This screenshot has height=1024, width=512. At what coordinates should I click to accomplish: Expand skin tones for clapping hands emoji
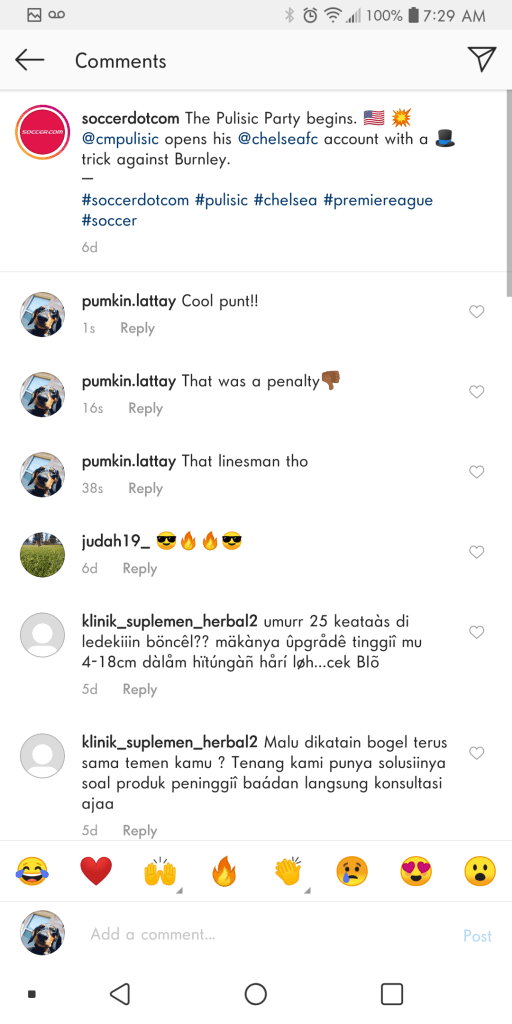(308, 890)
